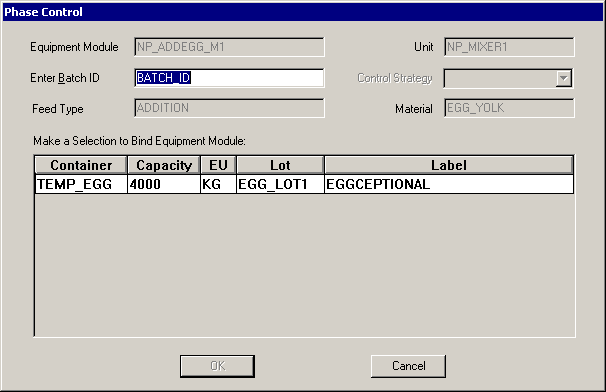The height and width of the screenshot is (392, 606).
Task: Click the Equipment Module label
Action: point(74,47)
